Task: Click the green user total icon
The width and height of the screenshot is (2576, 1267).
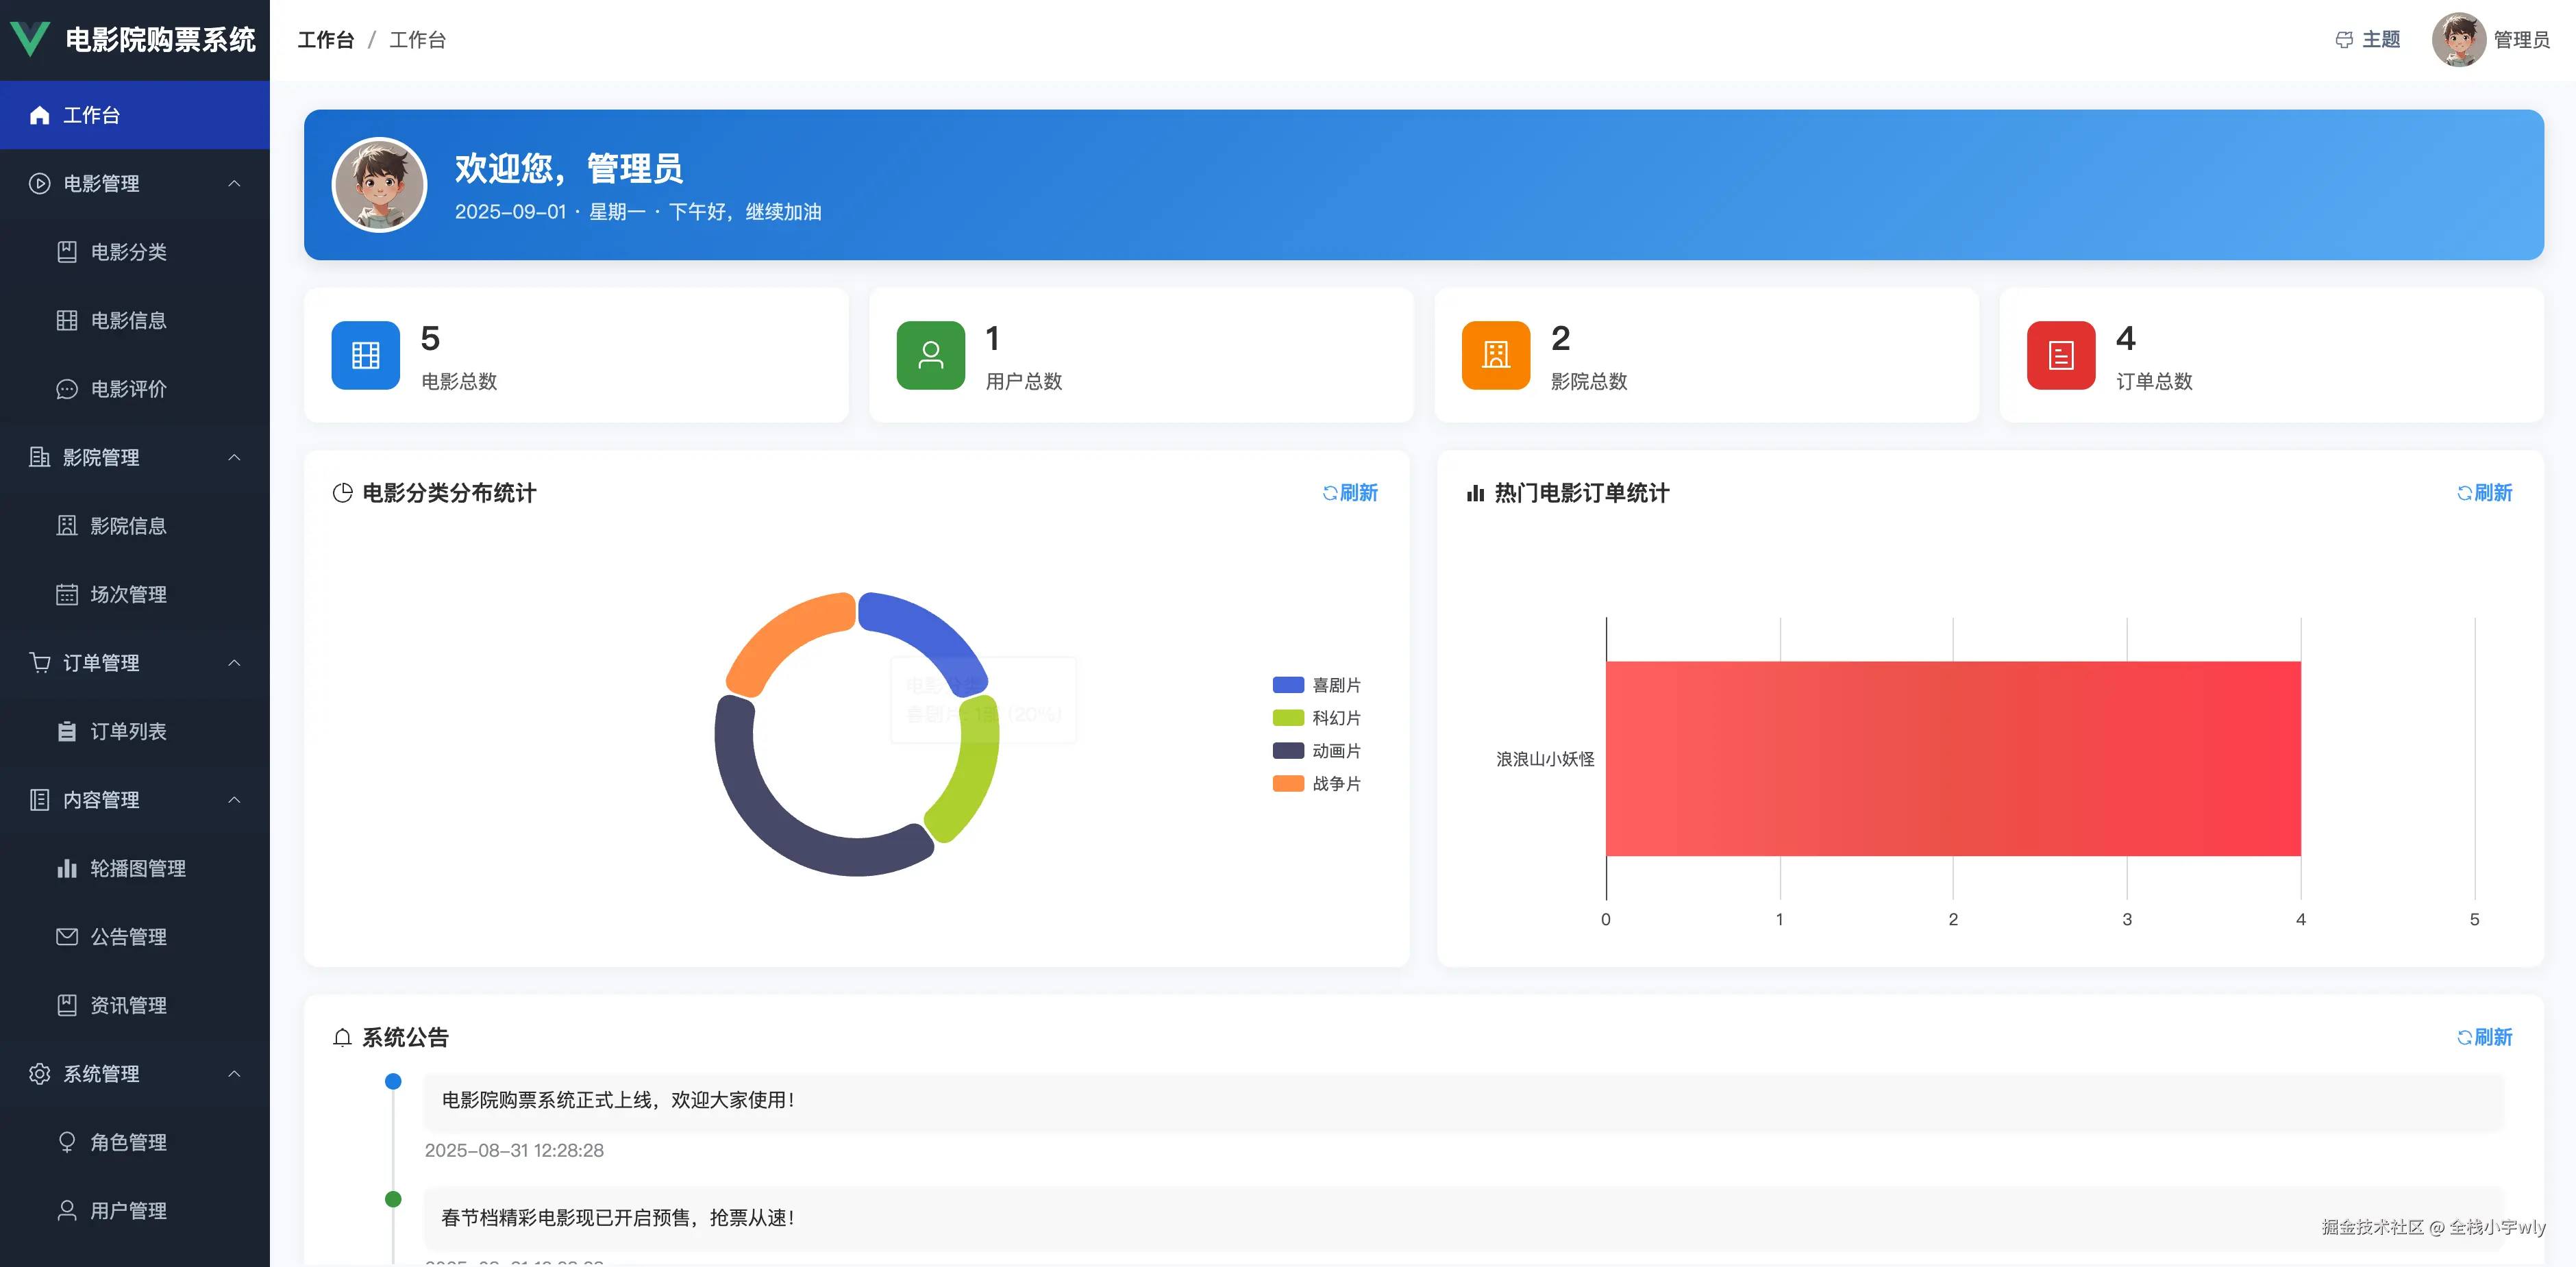Action: point(930,355)
